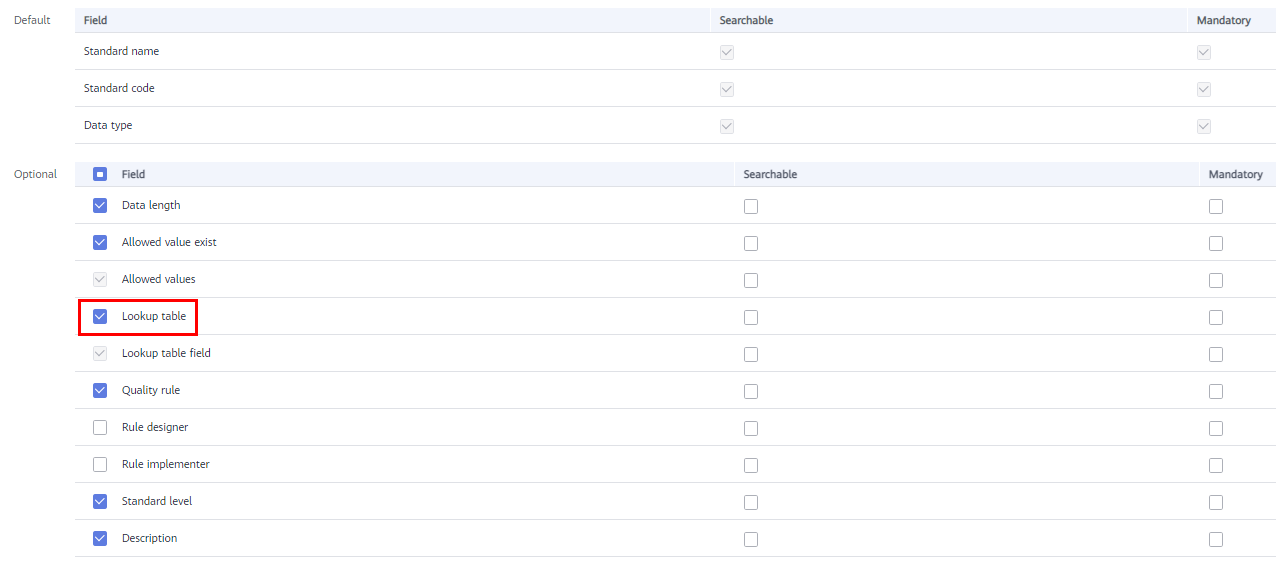This screenshot has height=561, width=1276.
Task: Toggle the select-all checkbox in Optional header
Action: click(x=100, y=174)
